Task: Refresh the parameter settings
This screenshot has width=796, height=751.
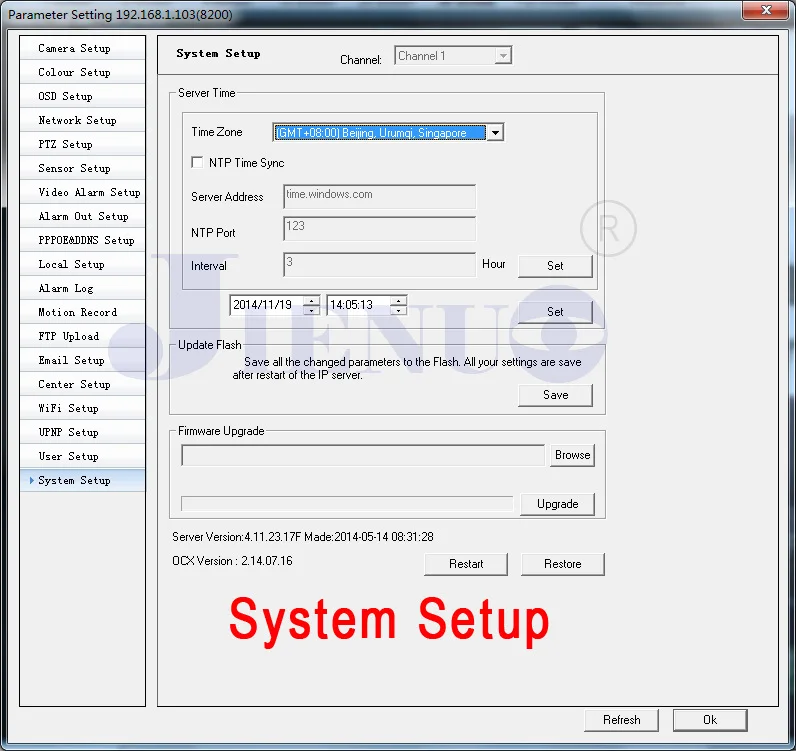Action: point(621,720)
